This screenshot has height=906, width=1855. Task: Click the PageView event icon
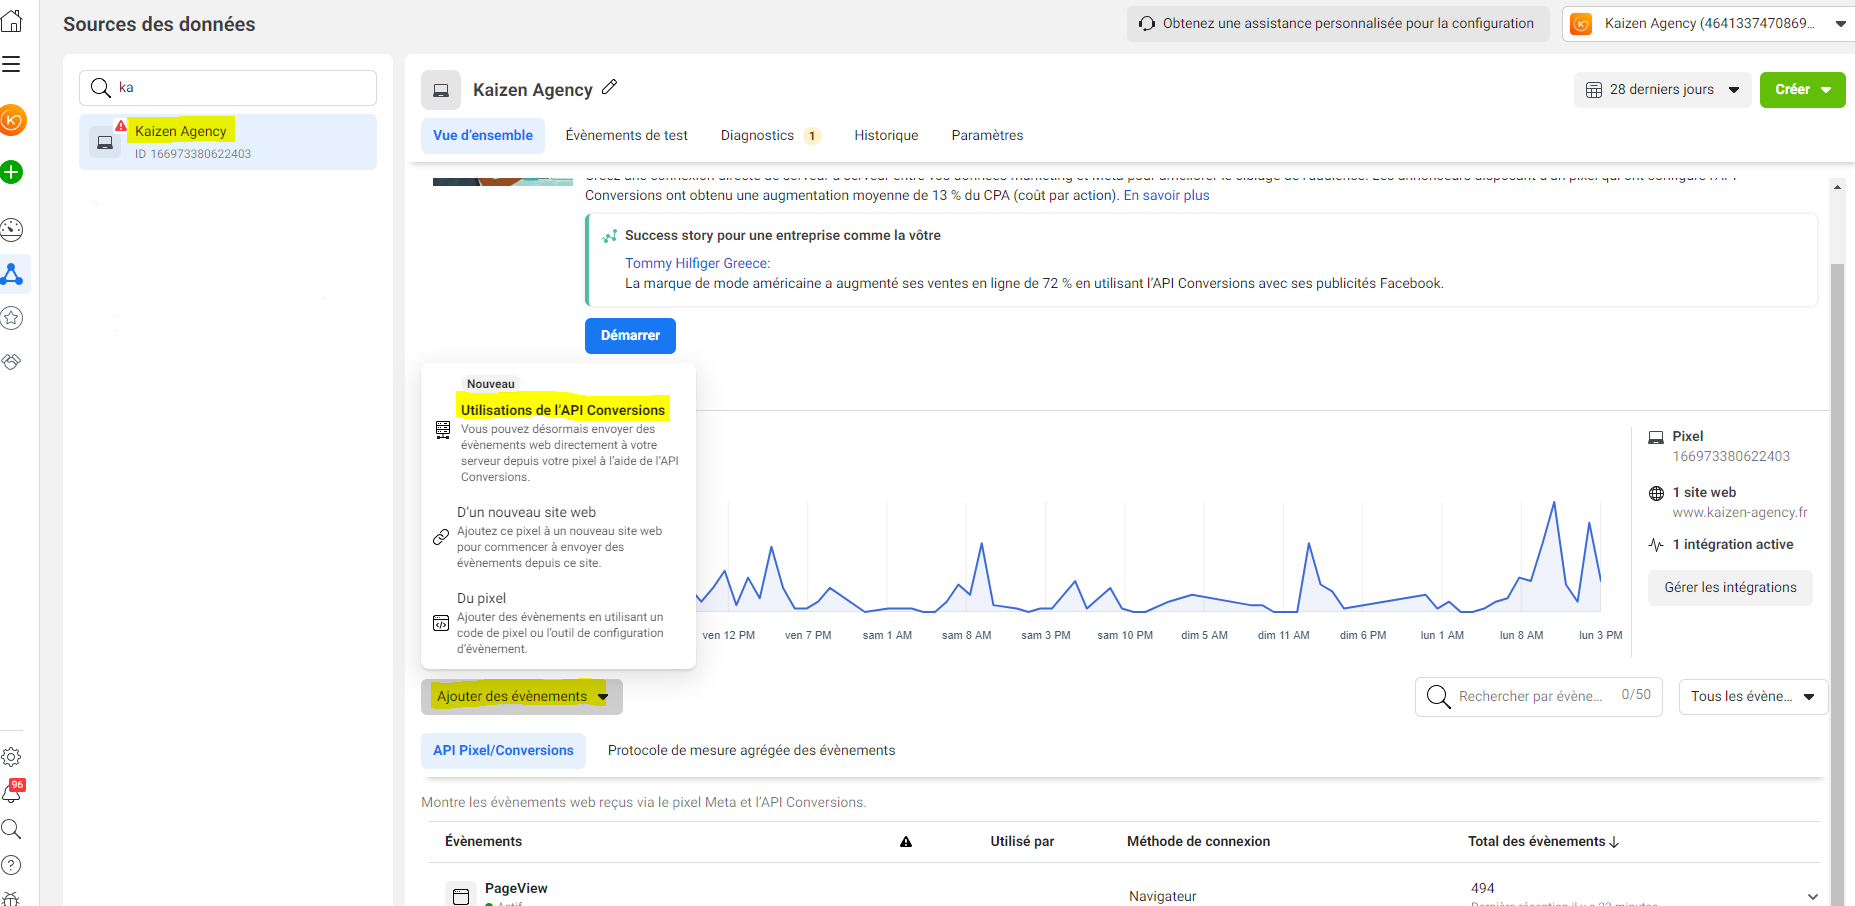pyautogui.click(x=461, y=896)
